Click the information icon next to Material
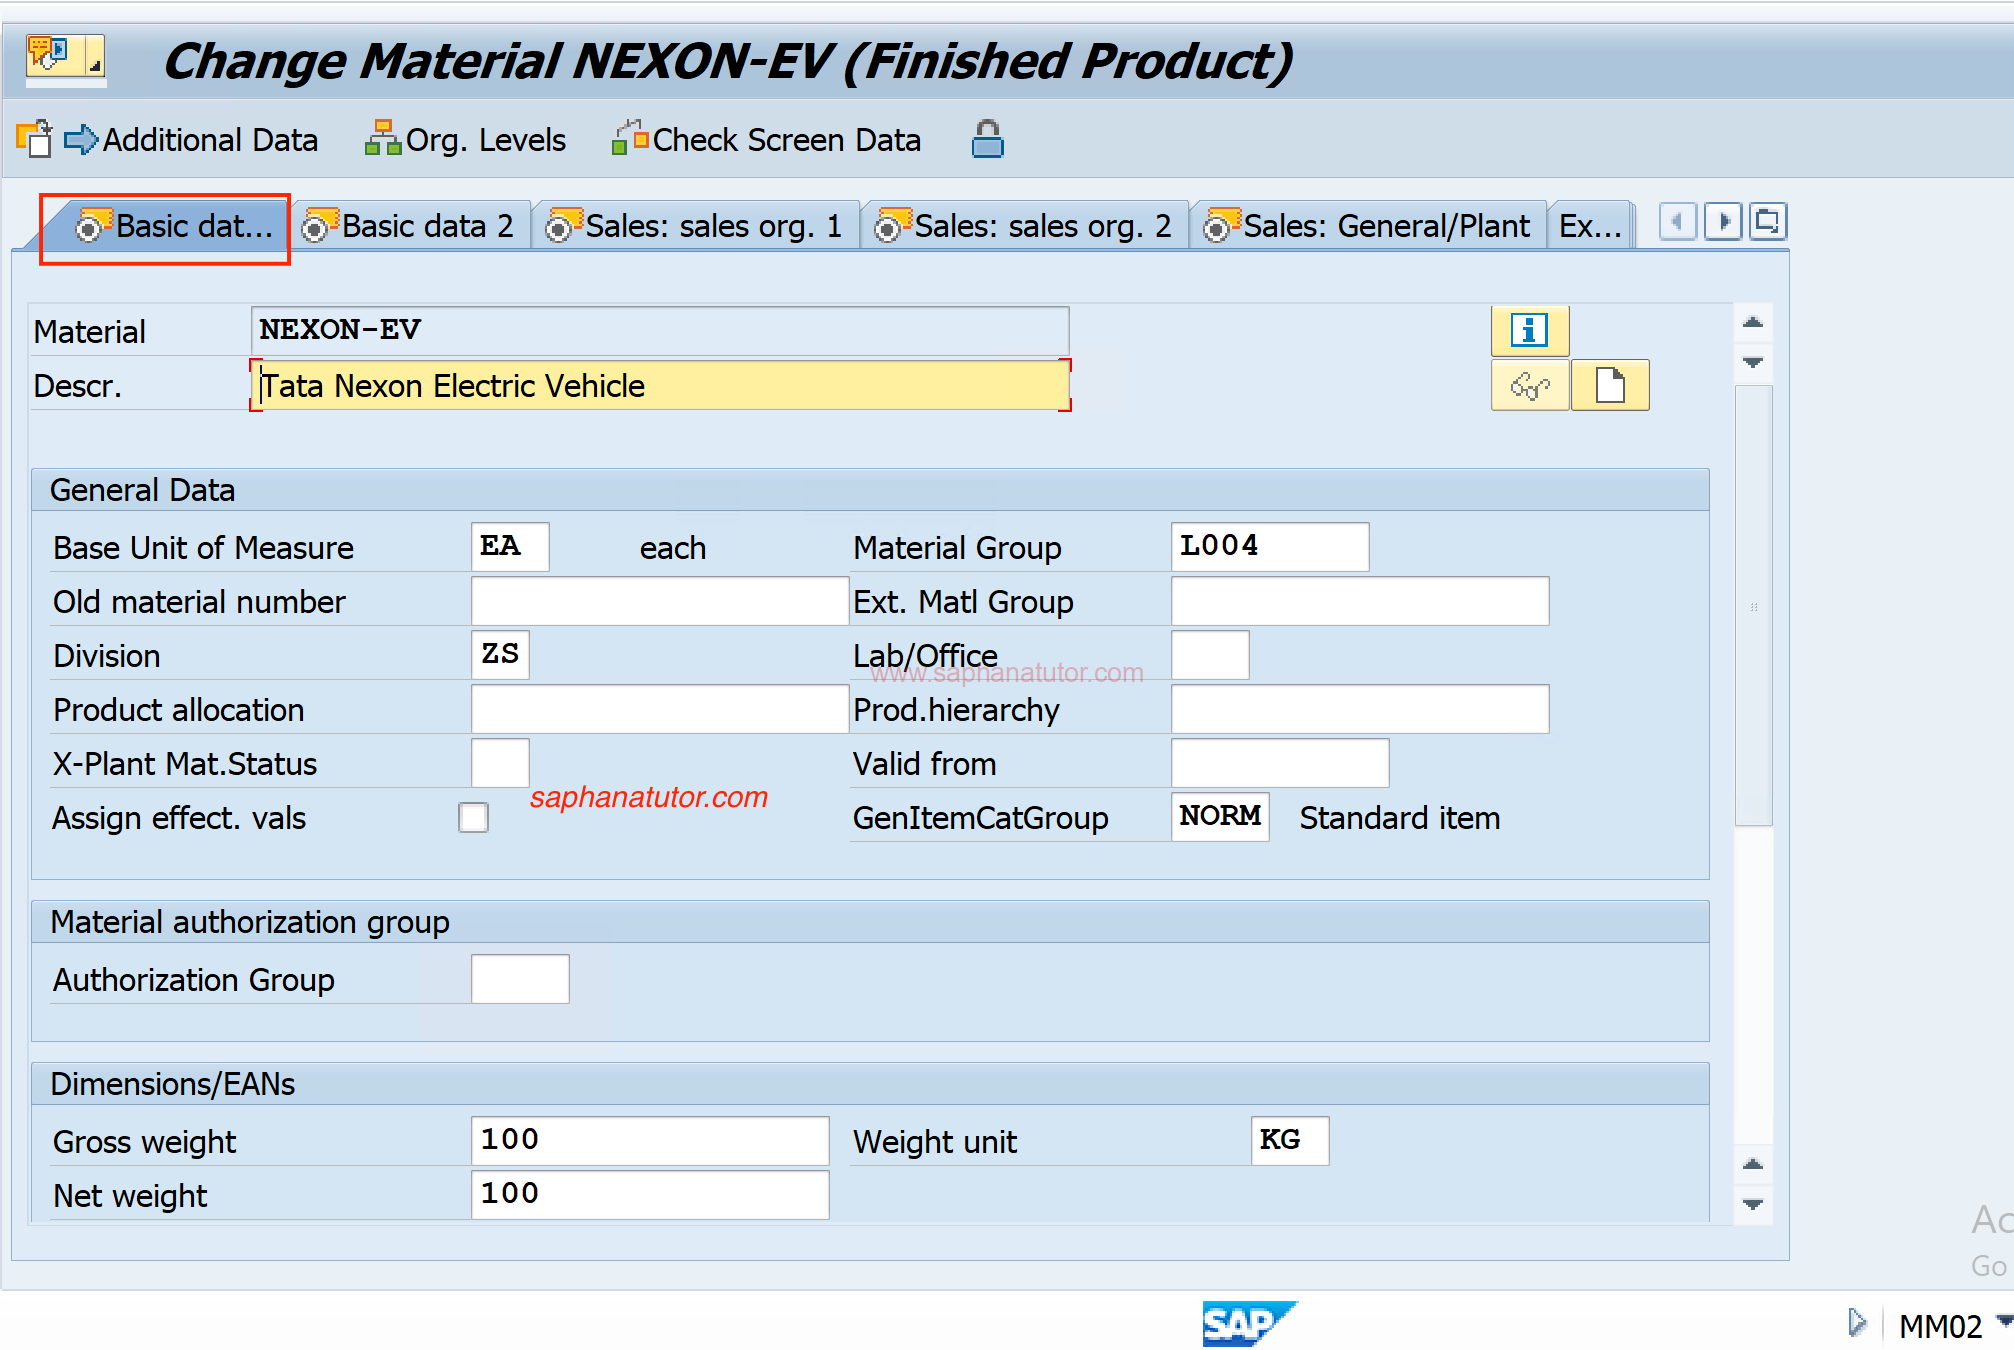The width and height of the screenshot is (2014, 1350). (1530, 330)
